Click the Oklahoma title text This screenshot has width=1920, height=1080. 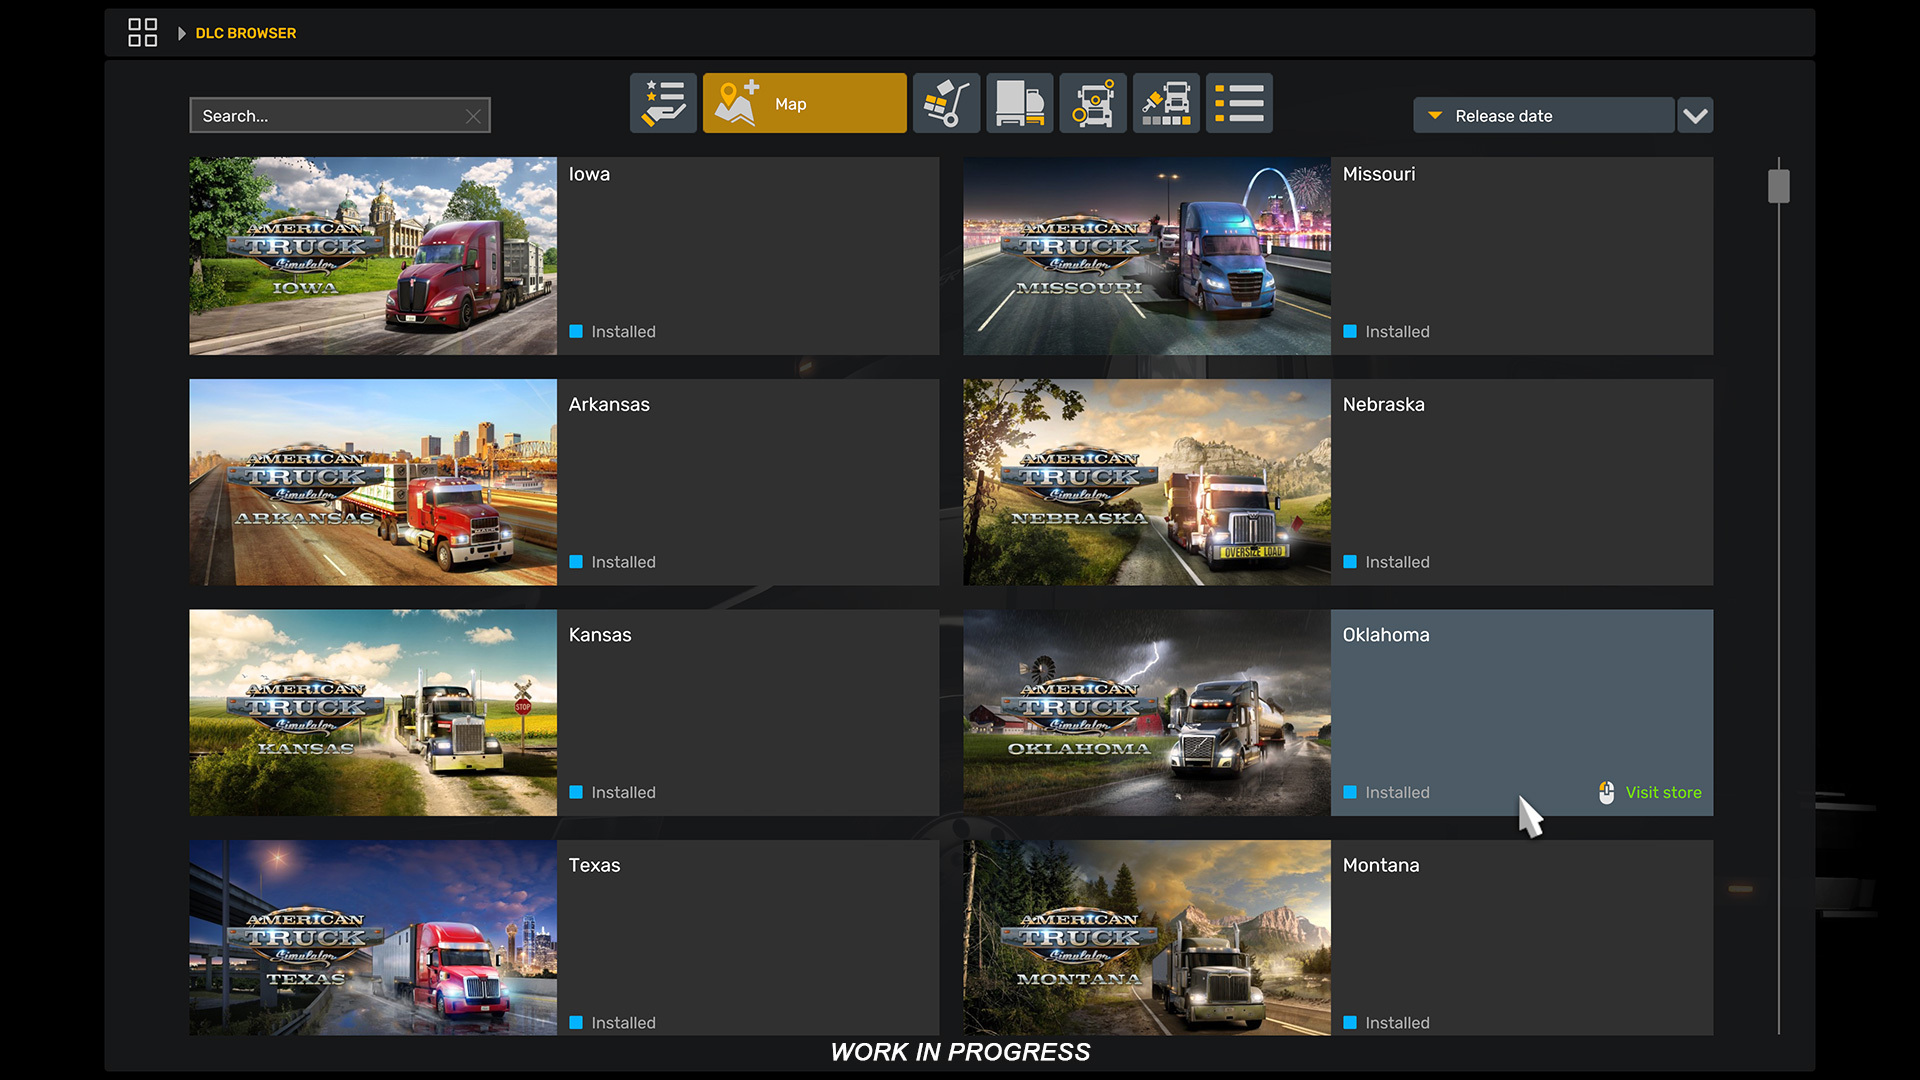pos(1386,635)
